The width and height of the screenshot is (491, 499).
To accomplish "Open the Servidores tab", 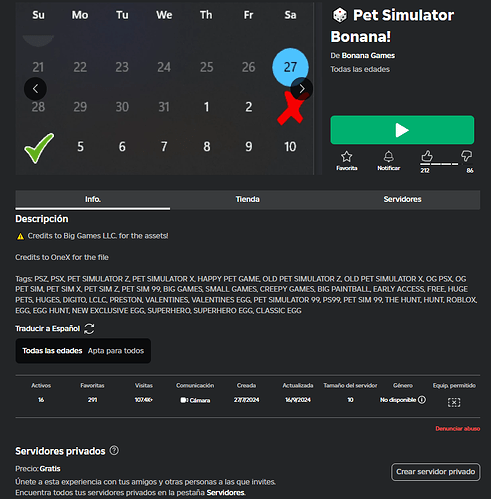I will pos(402,199).
